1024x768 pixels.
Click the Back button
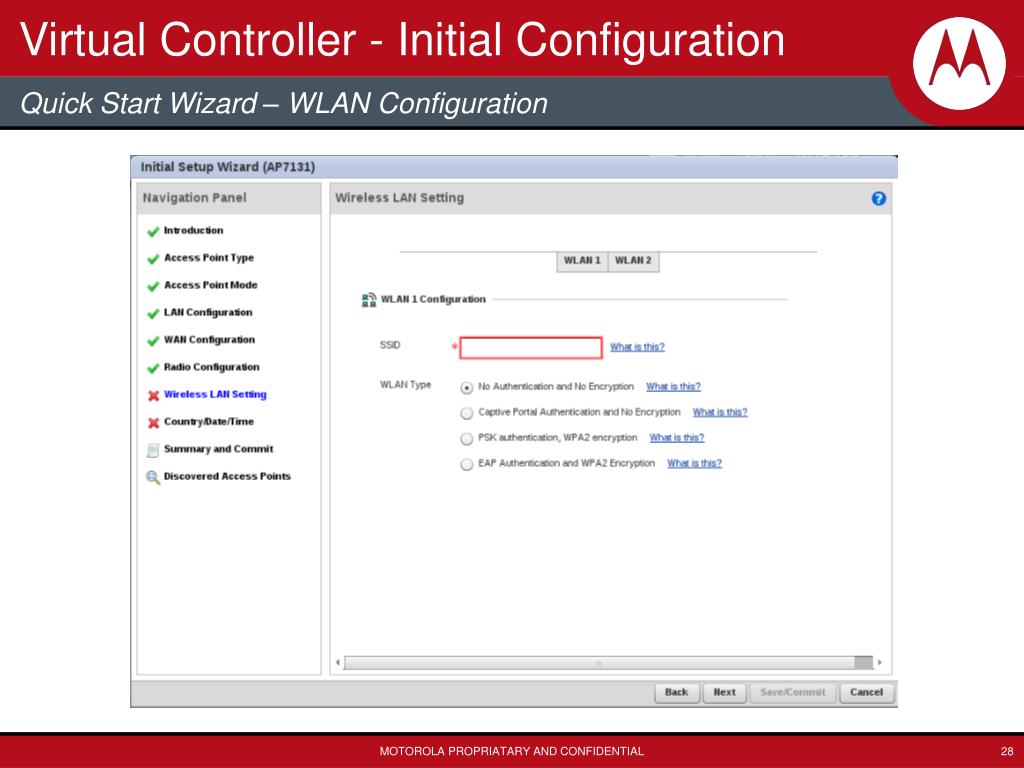[x=677, y=692]
